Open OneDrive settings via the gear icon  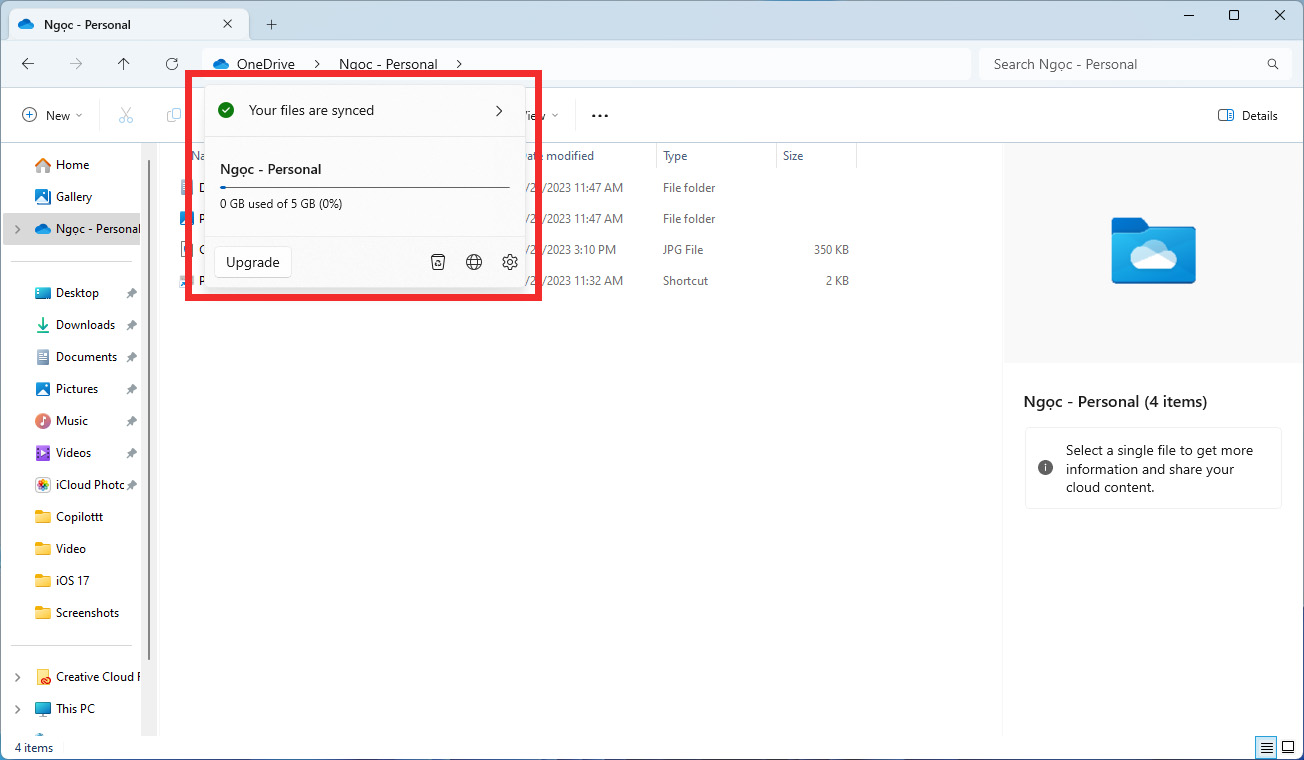510,262
